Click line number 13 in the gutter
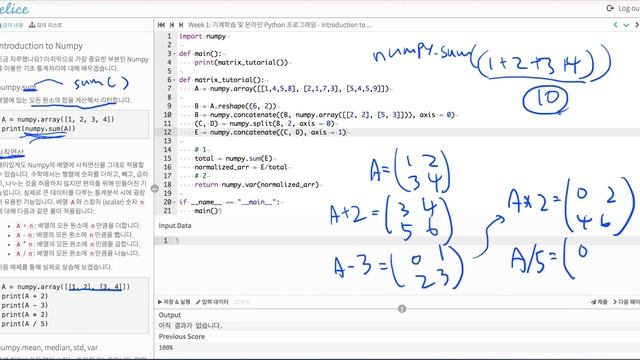Screen dimensions: 640x360 pos(167,141)
